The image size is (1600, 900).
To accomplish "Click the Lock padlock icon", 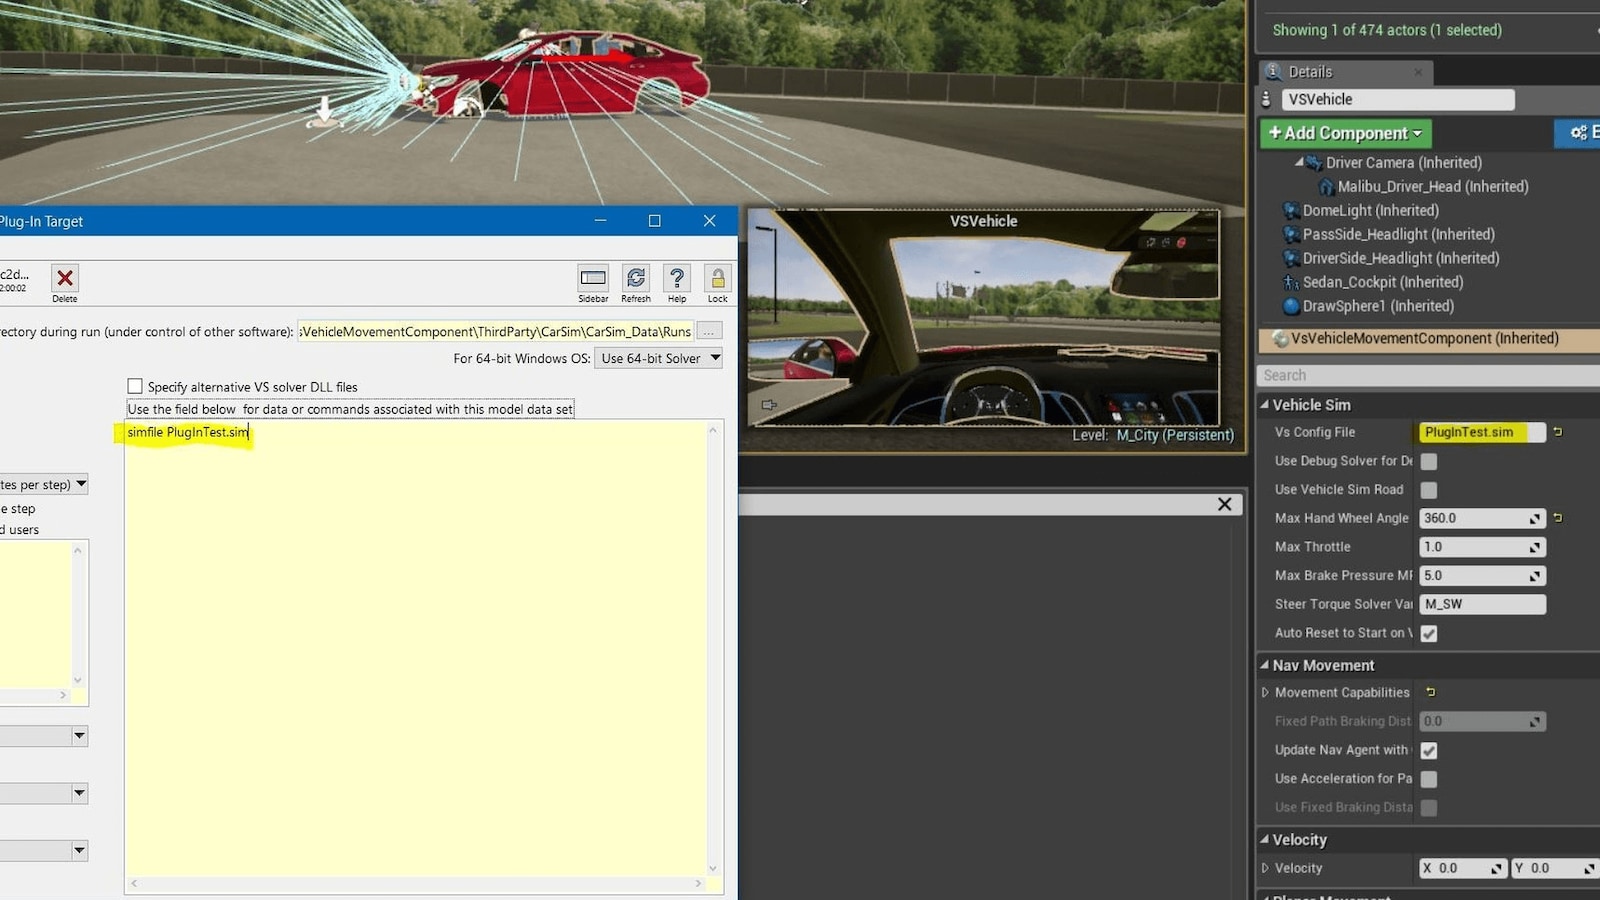I will tap(717, 278).
